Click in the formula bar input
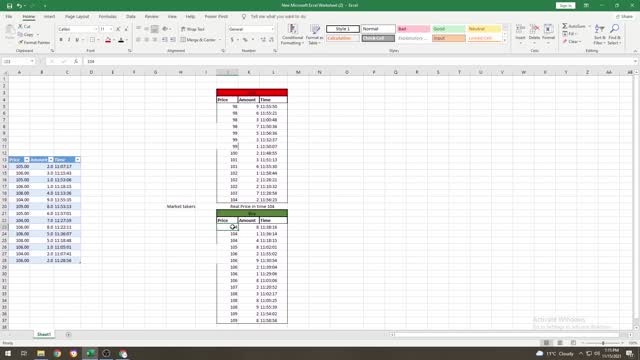 (x=359, y=61)
